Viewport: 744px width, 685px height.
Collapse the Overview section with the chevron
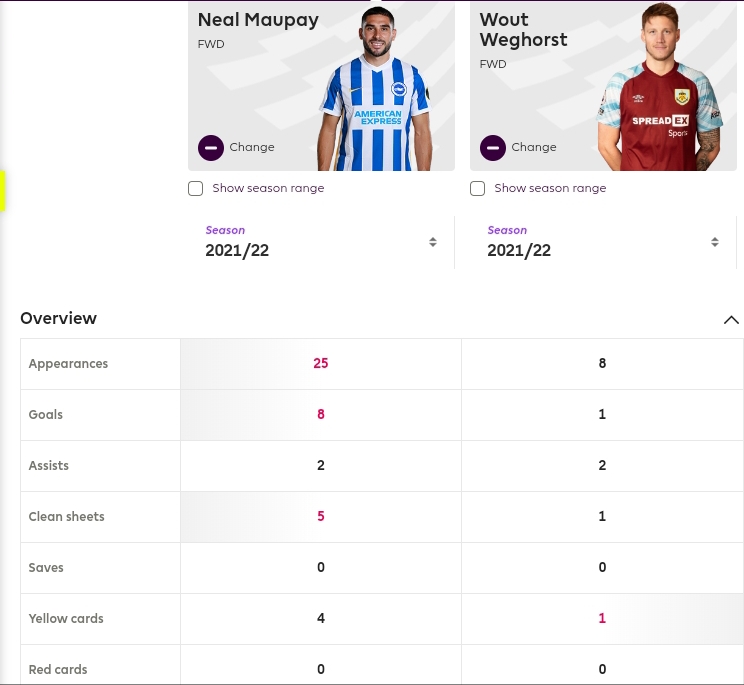731,320
